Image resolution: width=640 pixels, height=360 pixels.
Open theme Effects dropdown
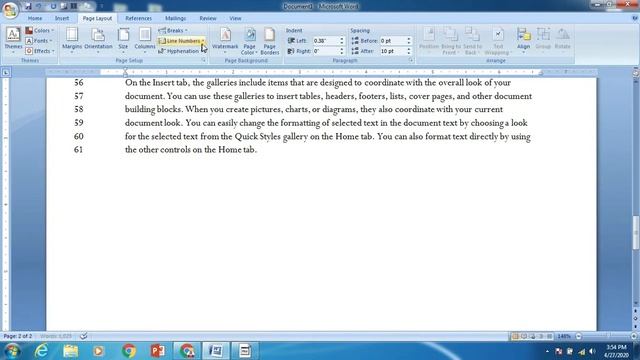pyautogui.click(x=40, y=51)
